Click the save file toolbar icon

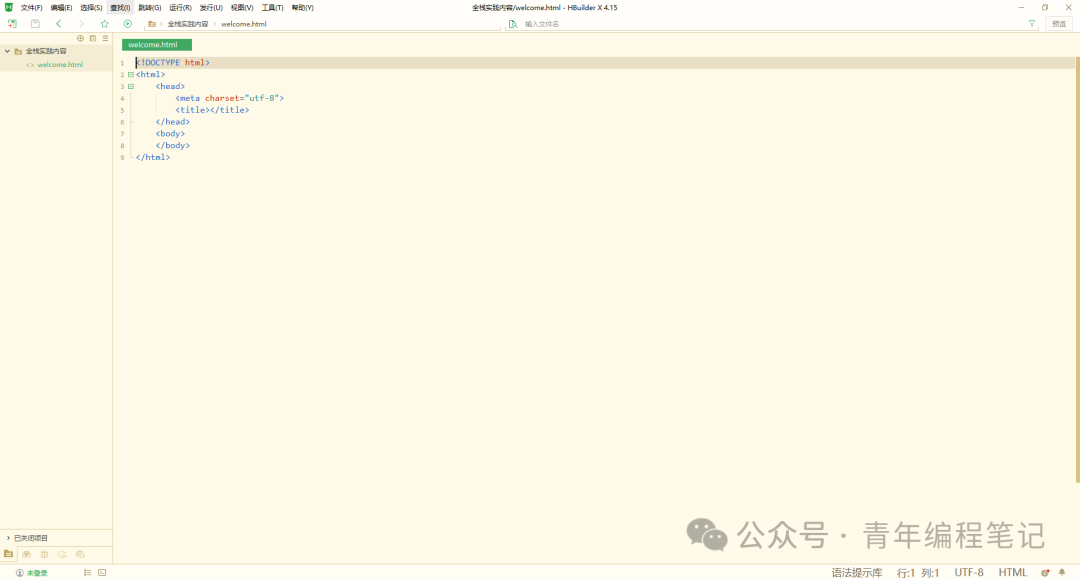[x=35, y=23]
